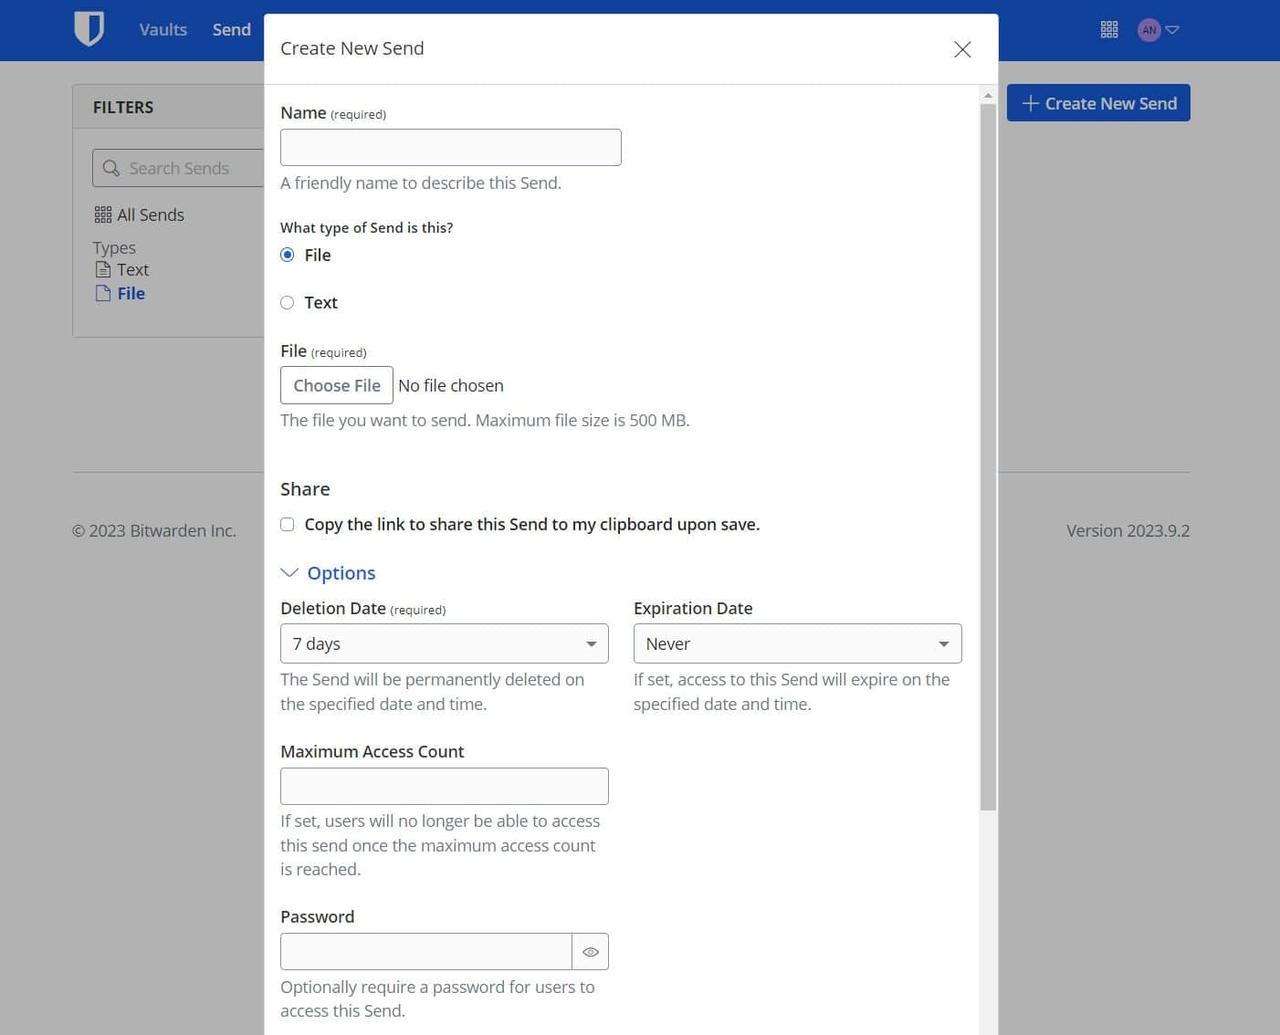Go to Vaults tab
Screen dimensions: 1280x1035
[x=163, y=30]
